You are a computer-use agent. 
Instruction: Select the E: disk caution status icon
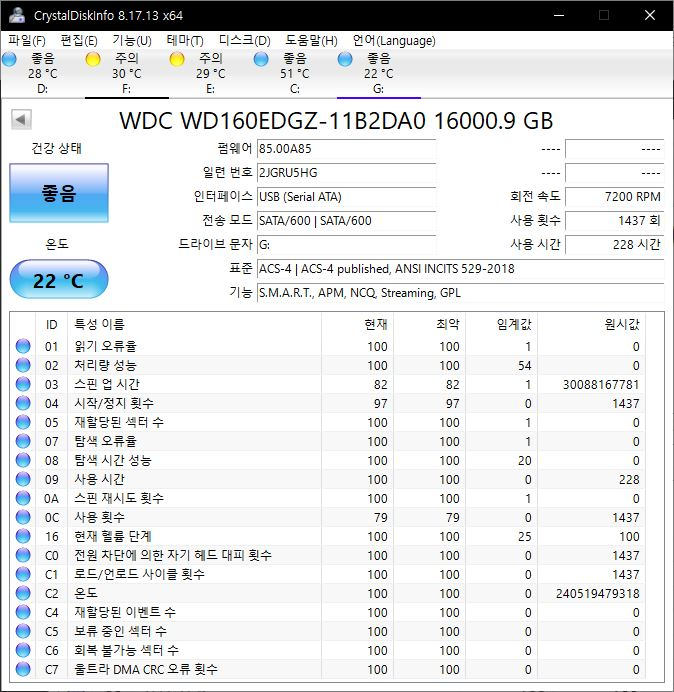177,59
